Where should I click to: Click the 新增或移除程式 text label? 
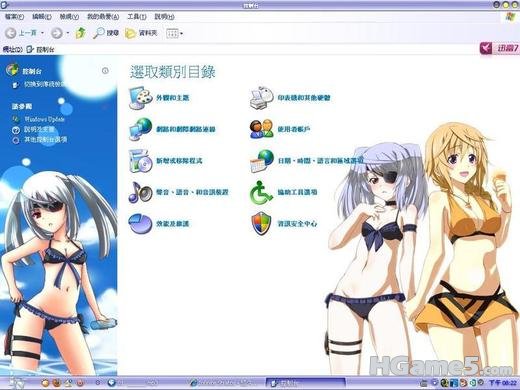point(179,161)
